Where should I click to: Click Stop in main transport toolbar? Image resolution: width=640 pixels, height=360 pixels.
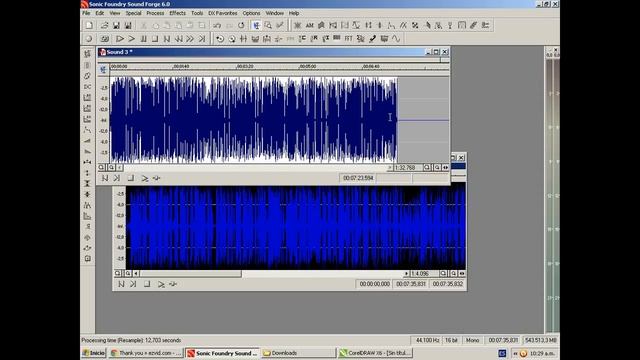155,39
